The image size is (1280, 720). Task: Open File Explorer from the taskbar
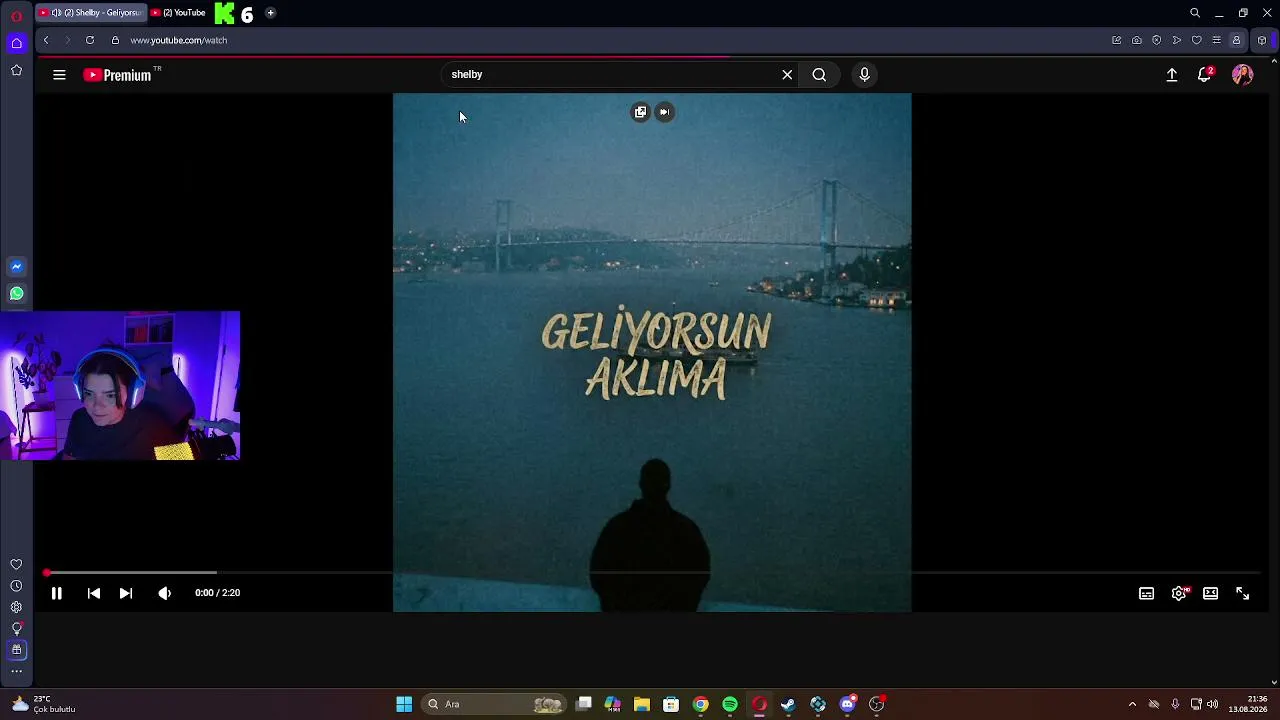pyautogui.click(x=642, y=704)
